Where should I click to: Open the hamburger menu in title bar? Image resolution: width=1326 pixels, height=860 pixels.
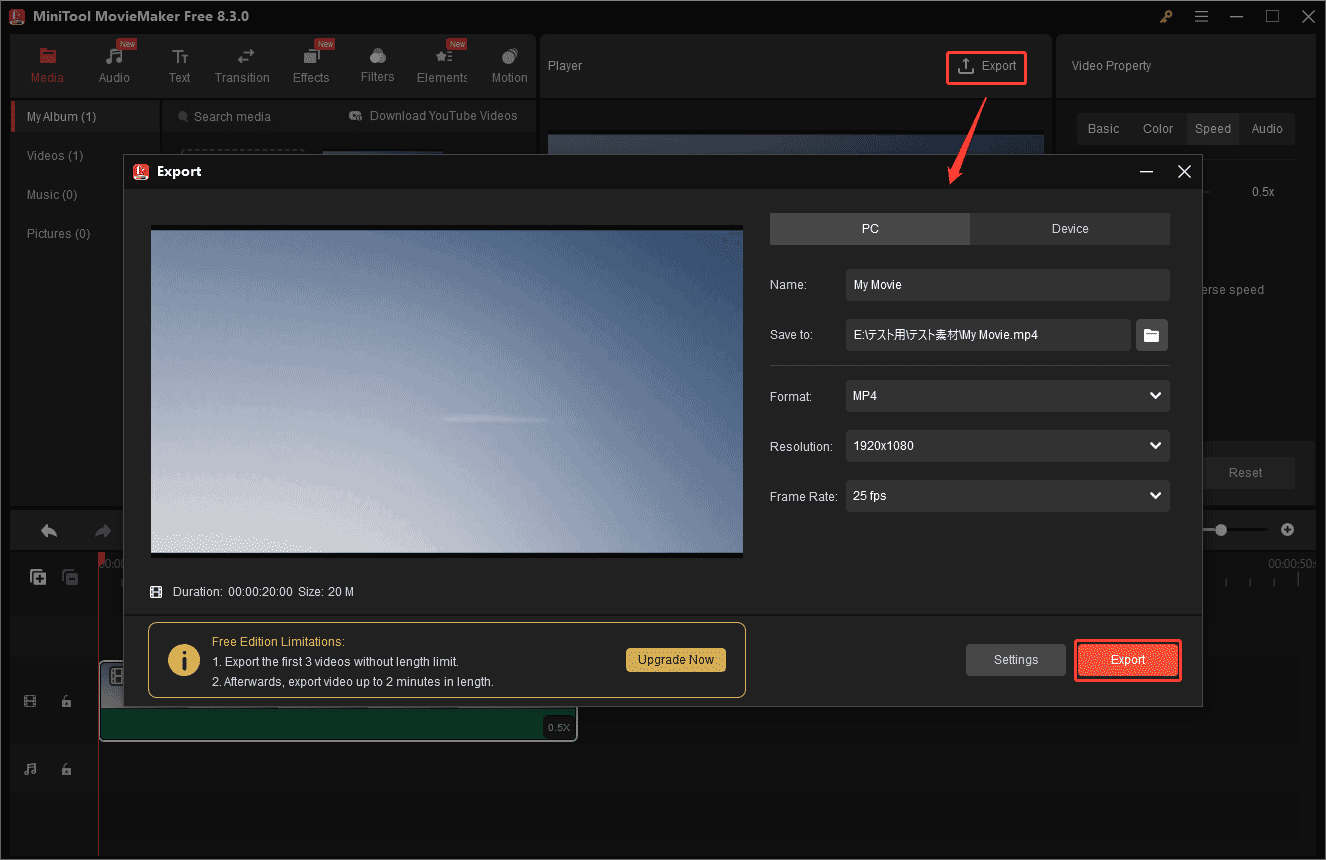pyautogui.click(x=1201, y=16)
